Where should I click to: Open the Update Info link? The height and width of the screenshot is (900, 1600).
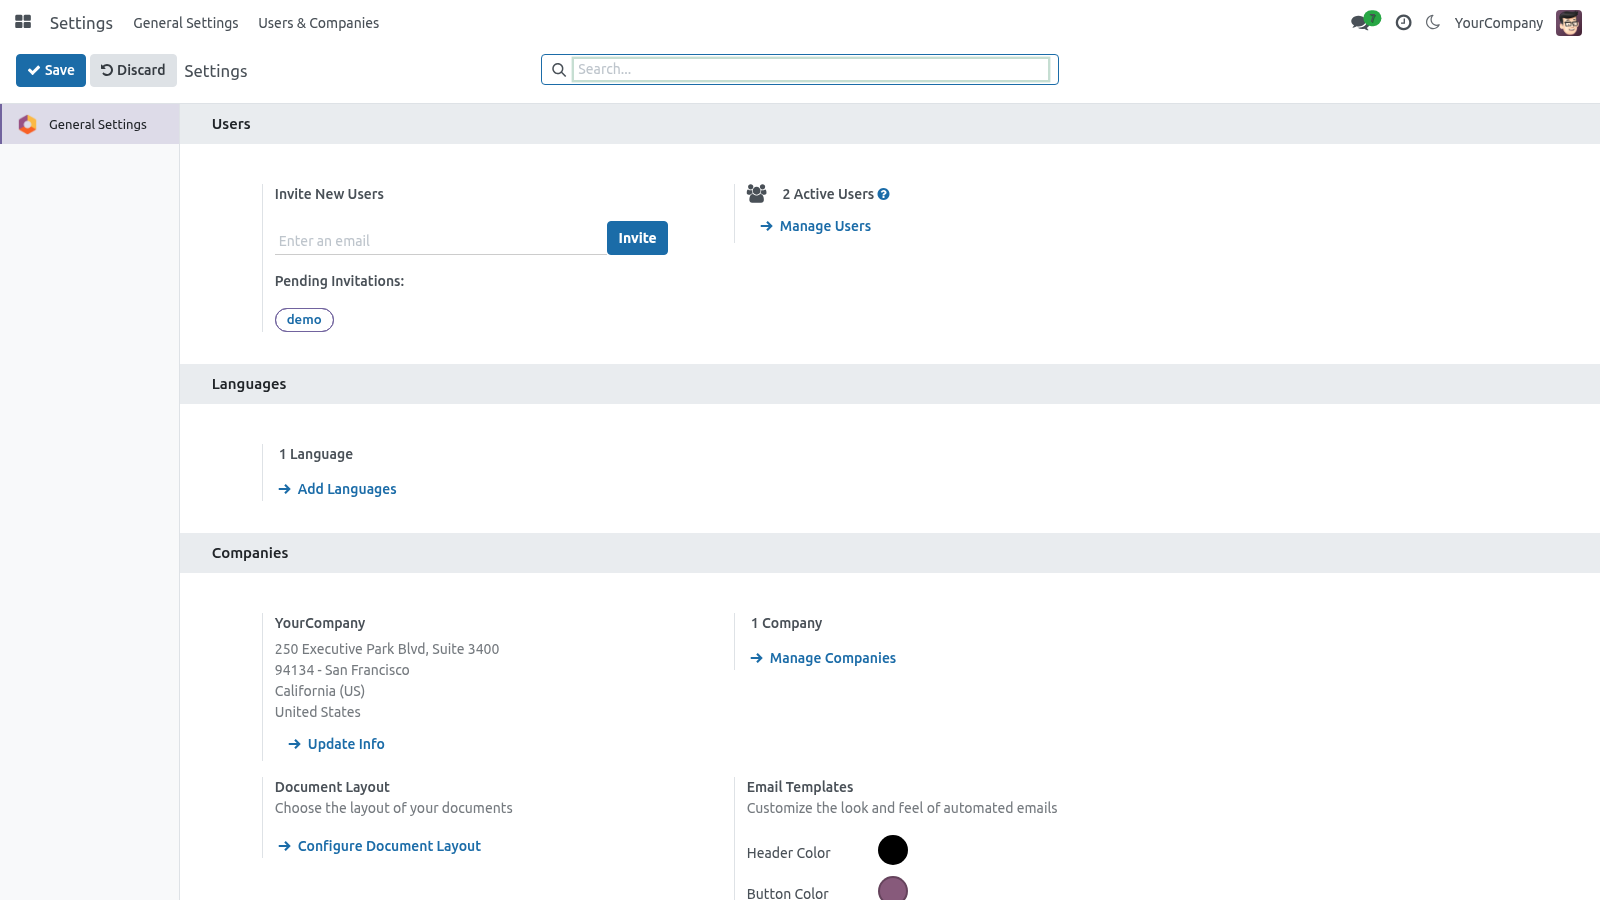point(336,744)
